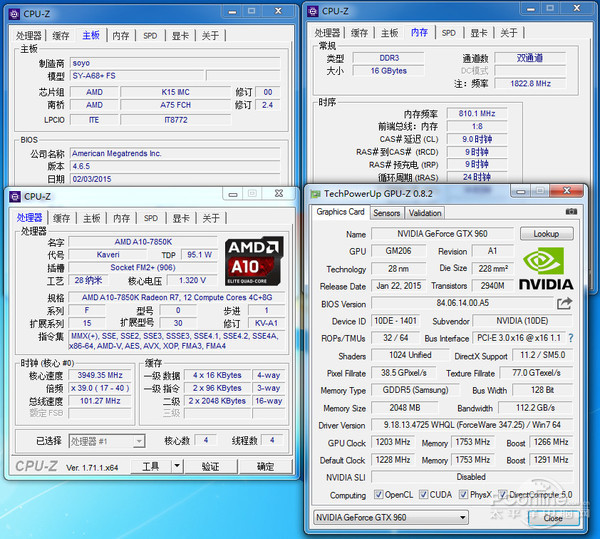
Task: Click the GPU-Z title bar app icon
Action: tap(315, 193)
